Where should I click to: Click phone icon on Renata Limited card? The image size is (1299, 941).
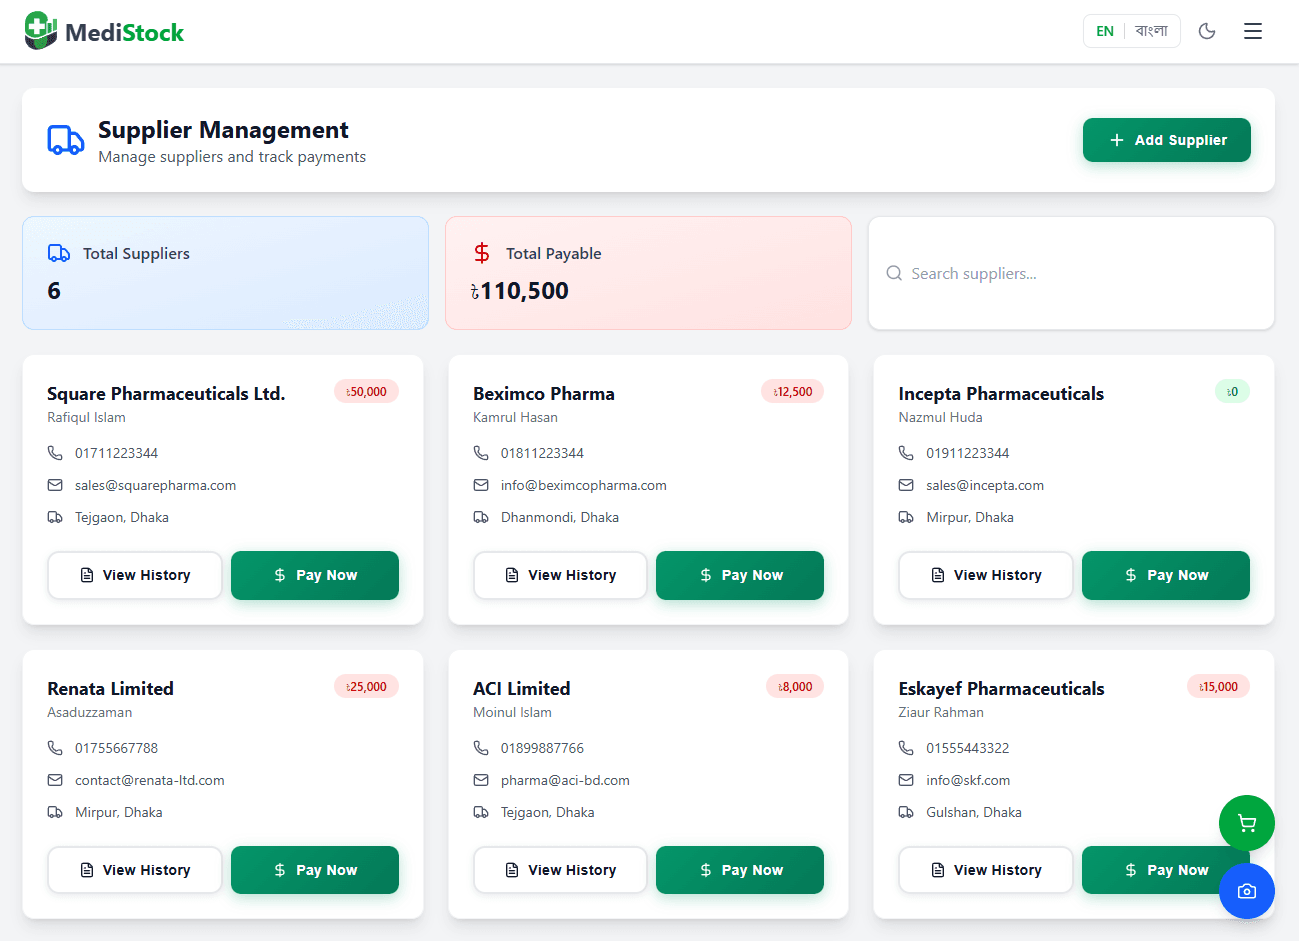[55, 748]
